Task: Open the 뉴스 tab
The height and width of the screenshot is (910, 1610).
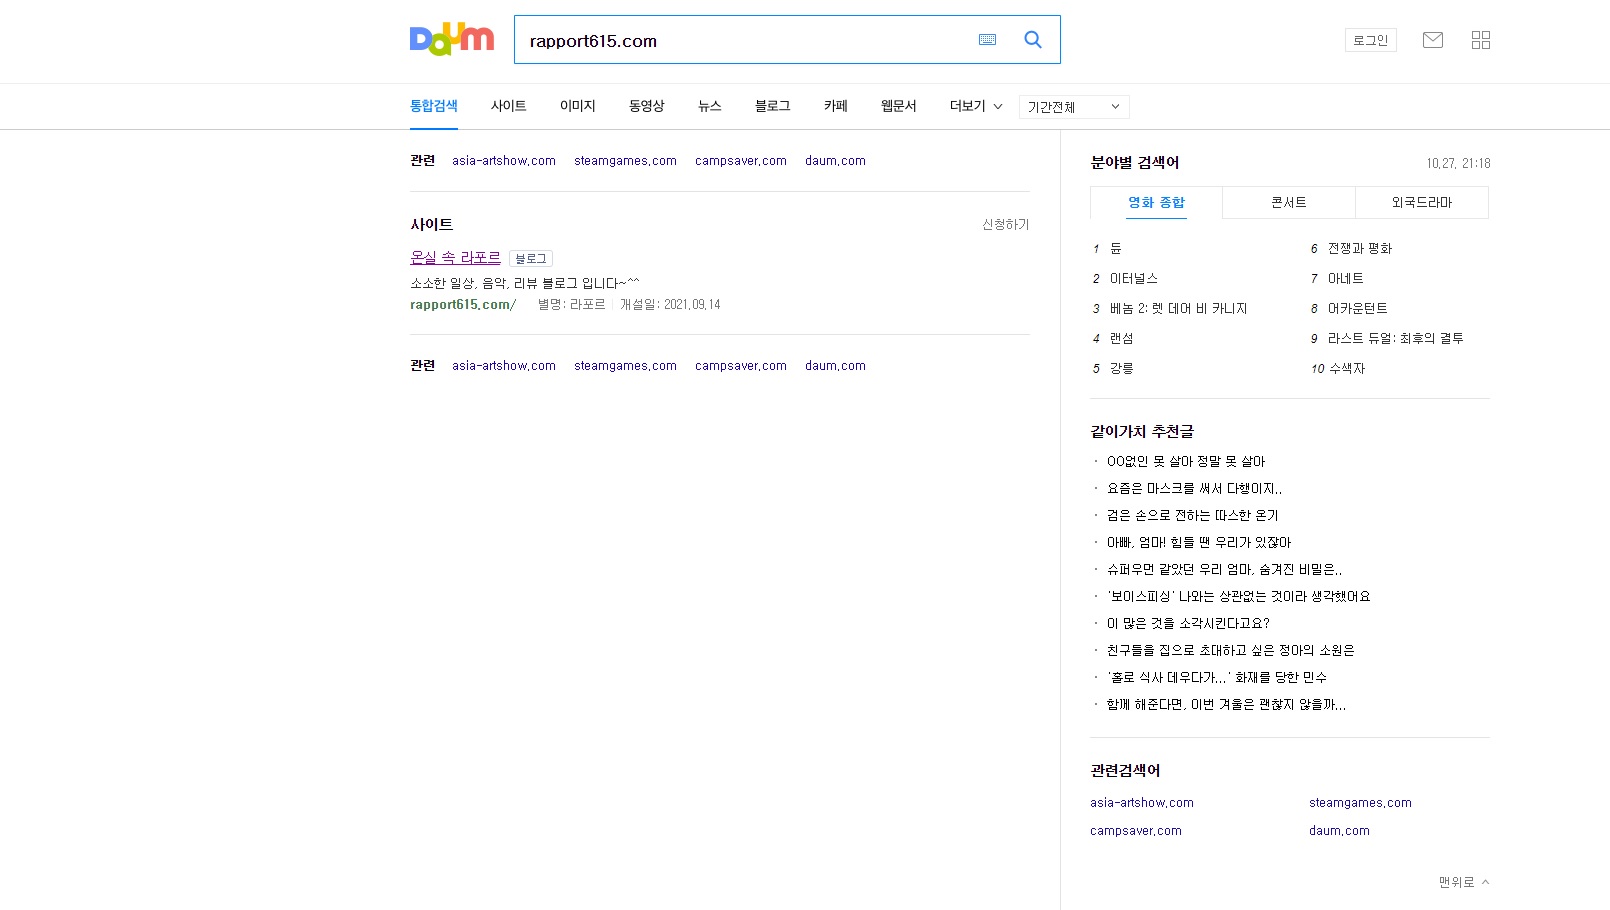Action: (710, 106)
